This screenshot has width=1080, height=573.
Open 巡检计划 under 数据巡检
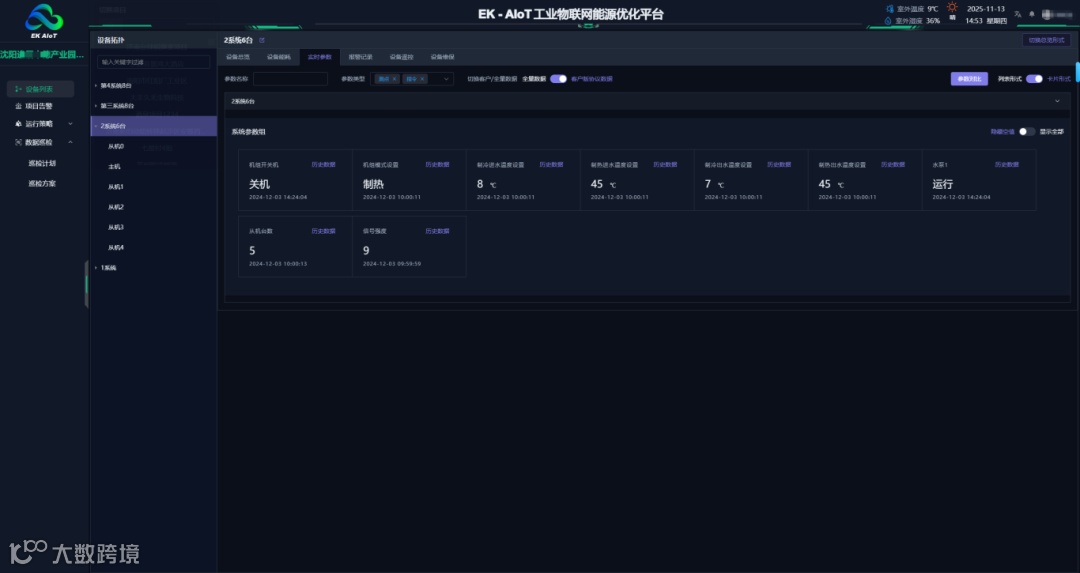[41, 164]
